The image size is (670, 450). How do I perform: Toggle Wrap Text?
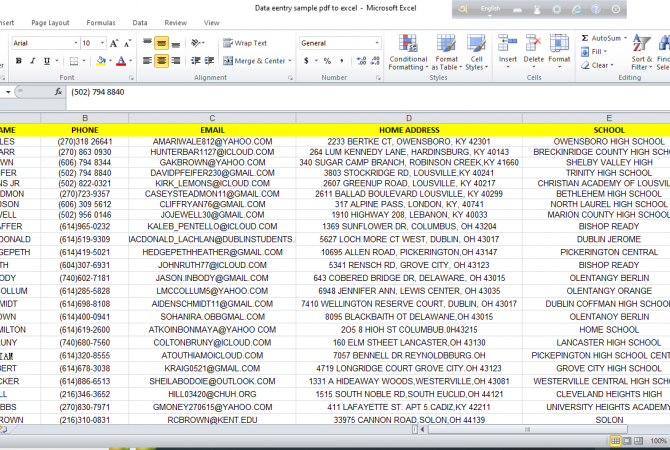(x=245, y=43)
